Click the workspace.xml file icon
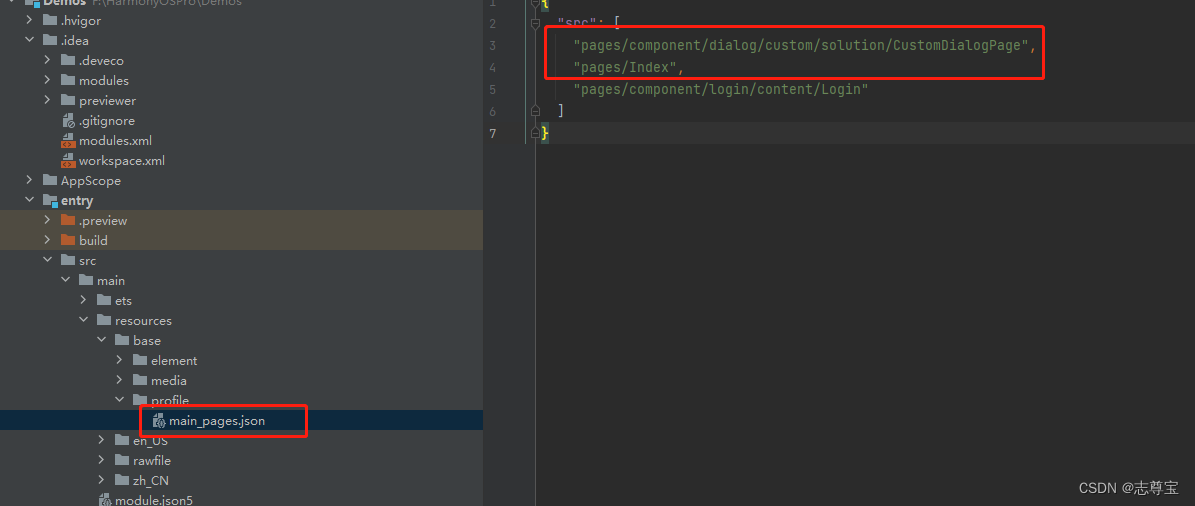Image resolution: width=1195 pixels, height=506 pixels. tap(68, 161)
